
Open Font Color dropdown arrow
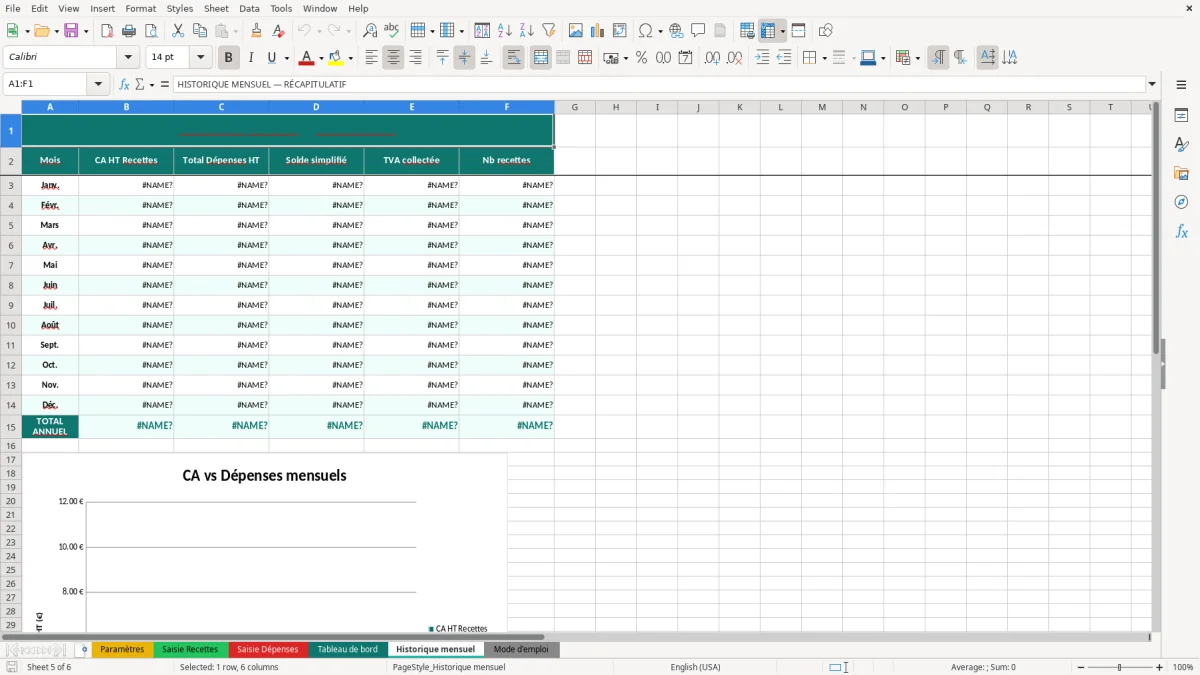(320, 58)
